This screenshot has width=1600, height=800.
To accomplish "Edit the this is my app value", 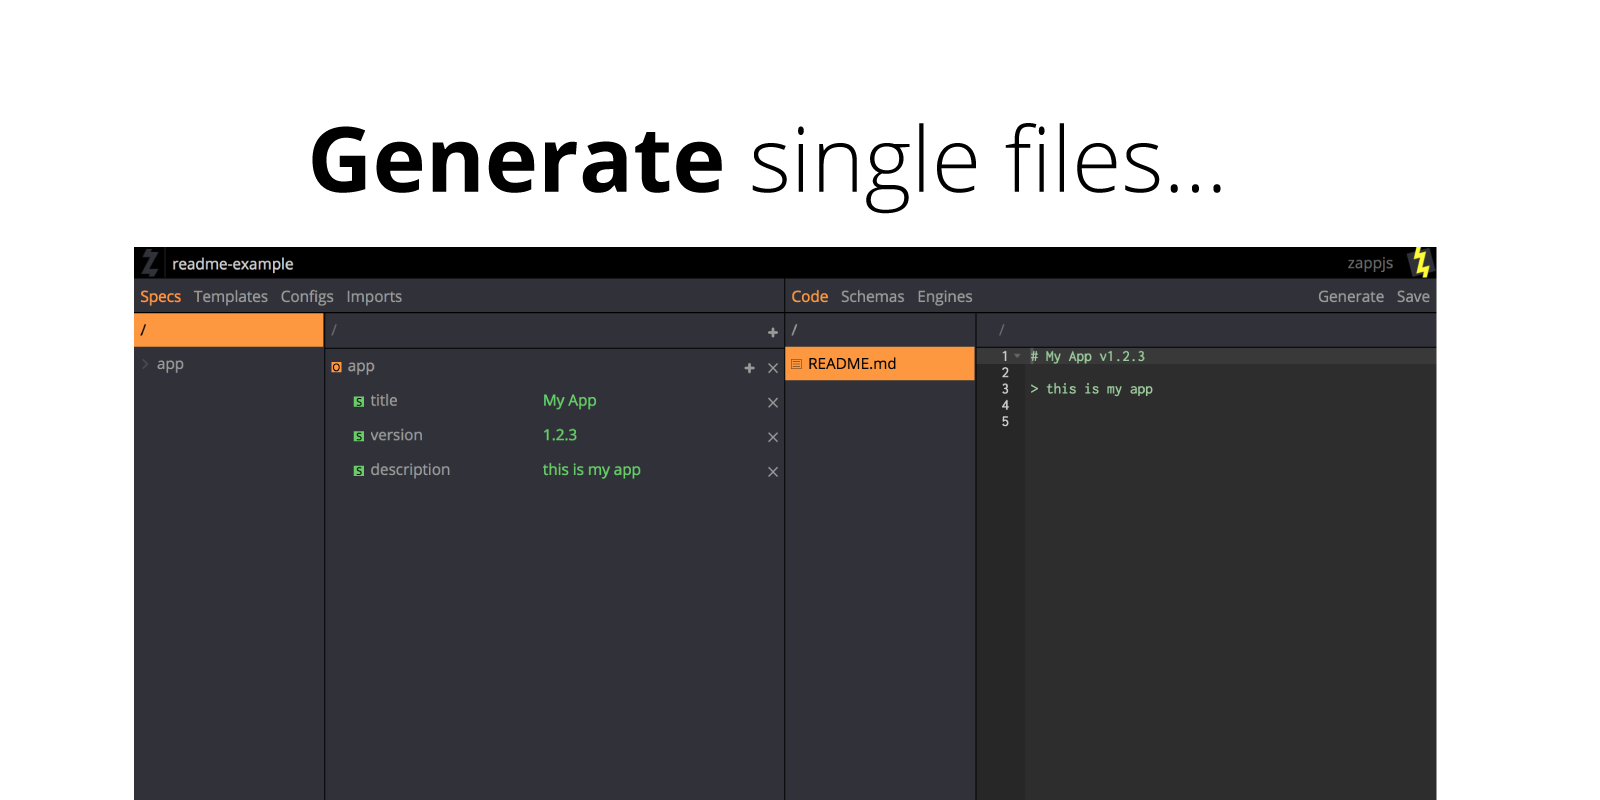I will 592,470.
